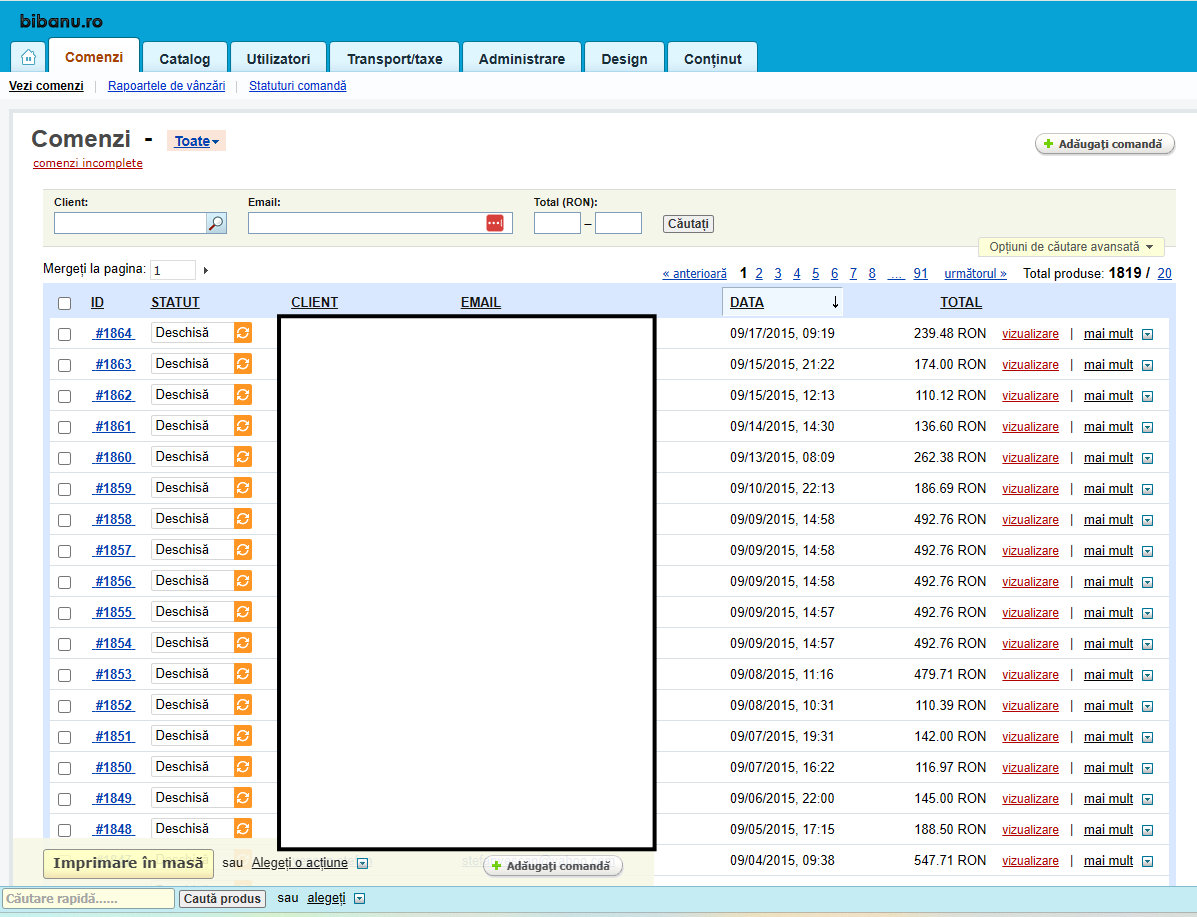Check the box for order #1864

[65, 334]
